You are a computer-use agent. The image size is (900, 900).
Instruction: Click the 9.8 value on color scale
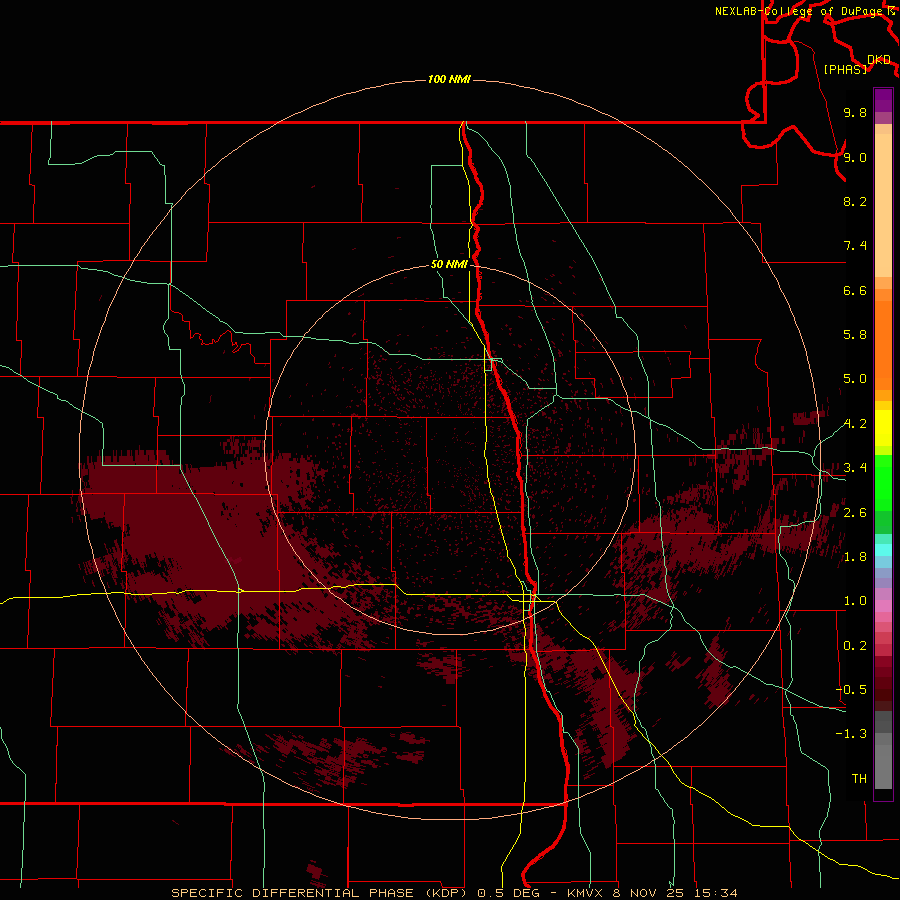(x=855, y=112)
